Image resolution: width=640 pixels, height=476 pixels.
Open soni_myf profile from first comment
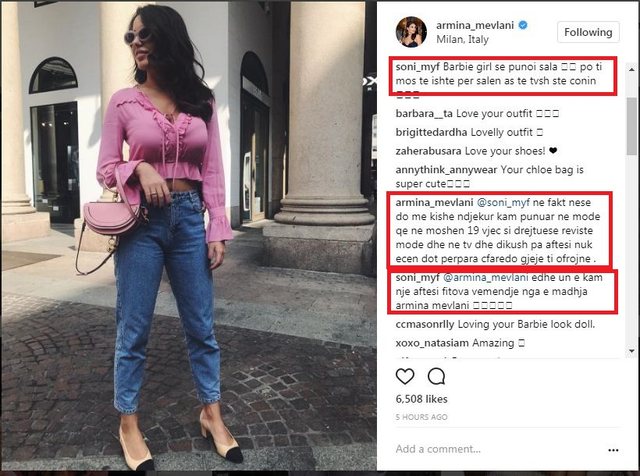point(417,67)
